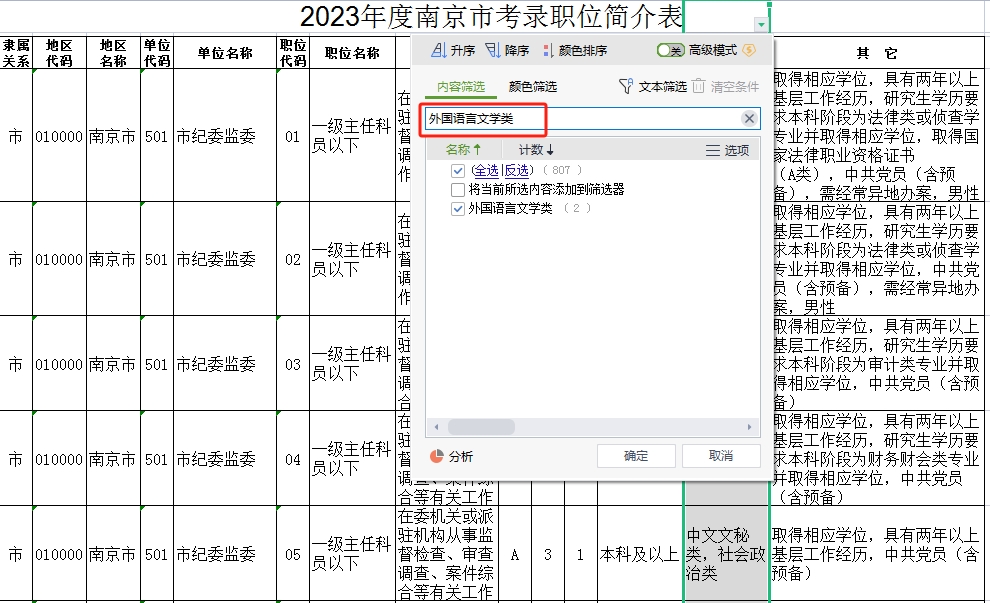Open 文本筛选 text filter
The width and height of the screenshot is (990, 603).
tap(653, 87)
